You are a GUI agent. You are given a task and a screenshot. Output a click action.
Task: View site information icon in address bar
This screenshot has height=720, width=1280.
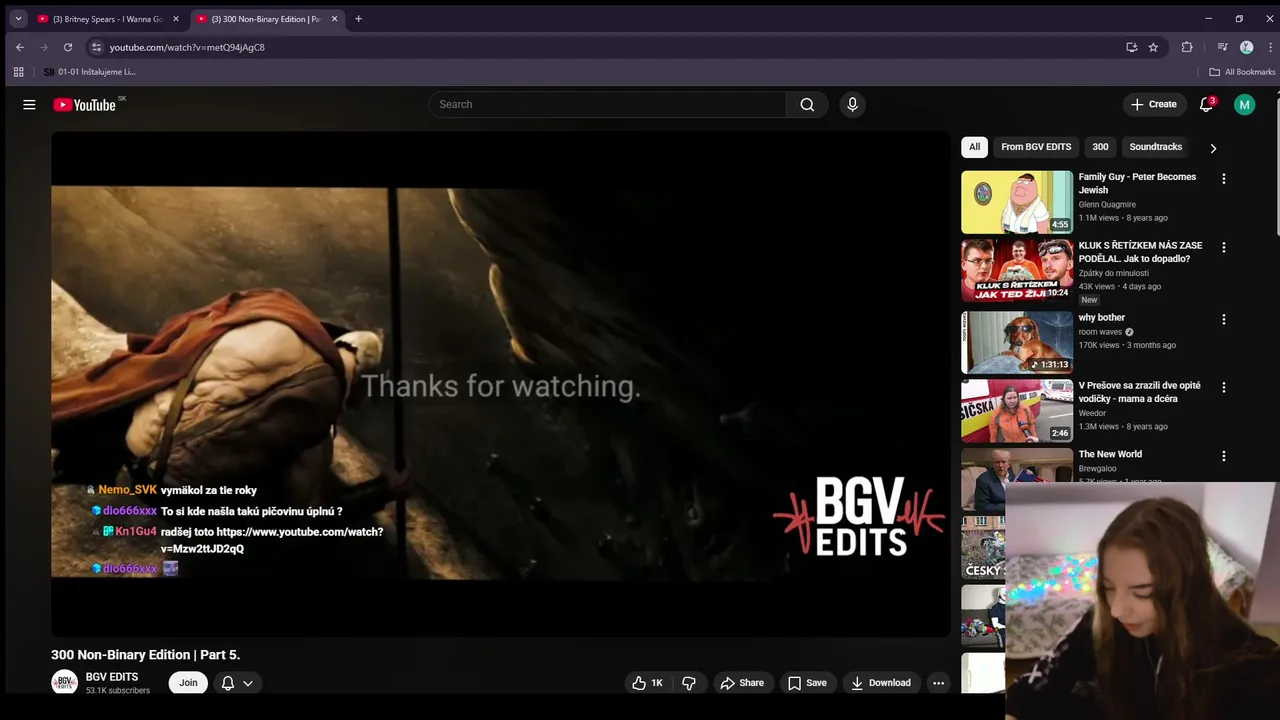pyautogui.click(x=96, y=47)
